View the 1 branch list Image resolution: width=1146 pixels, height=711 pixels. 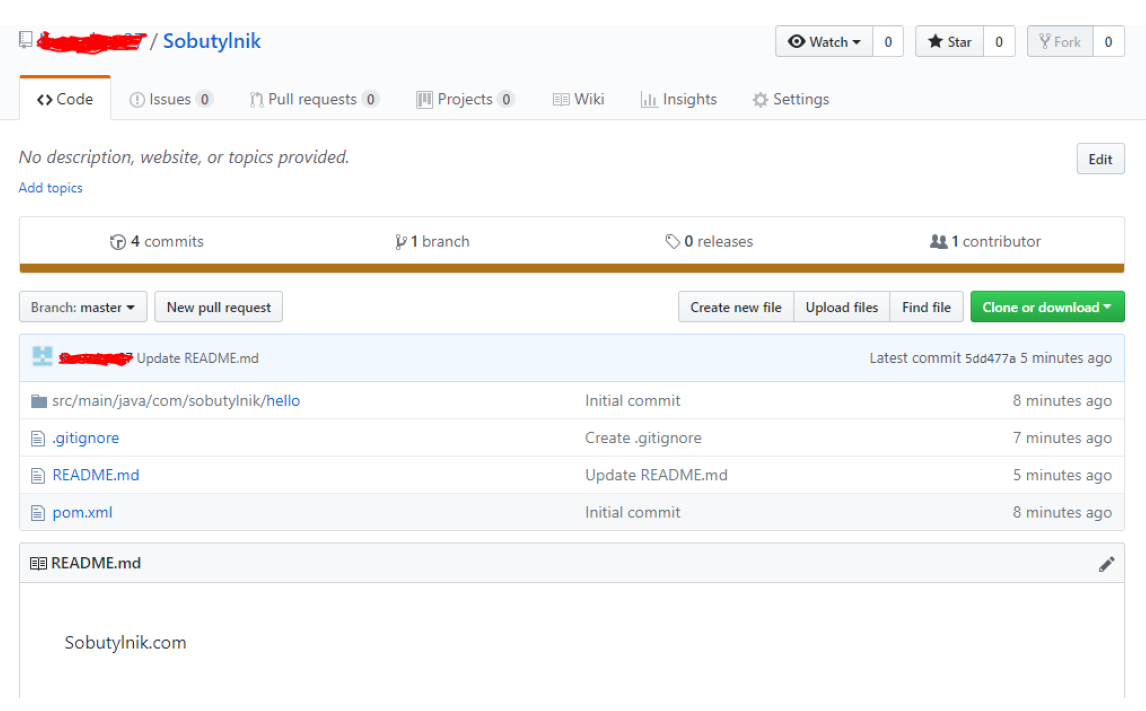[432, 241]
